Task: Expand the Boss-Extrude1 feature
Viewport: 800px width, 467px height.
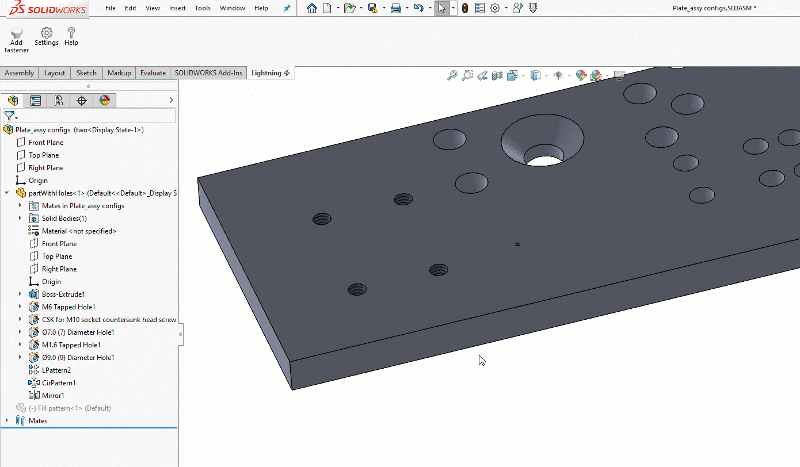Action: click(x=20, y=294)
